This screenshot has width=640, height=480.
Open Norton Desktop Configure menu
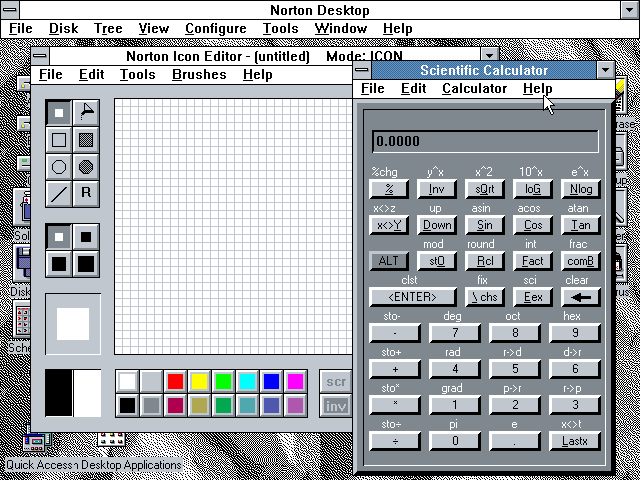click(x=216, y=29)
